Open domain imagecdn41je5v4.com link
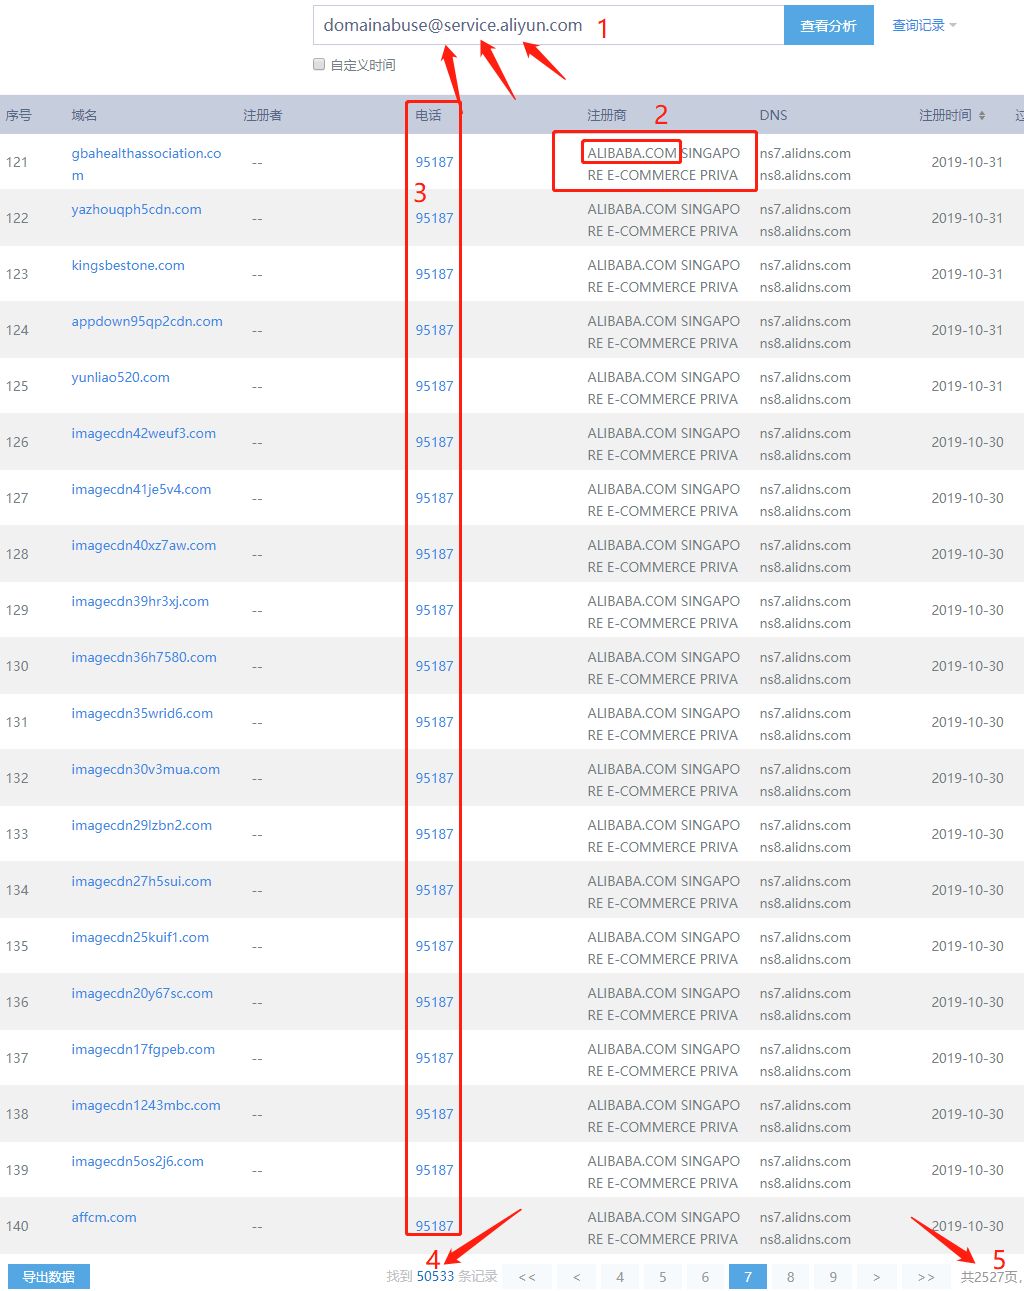The height and width of the screenshot is (1291, 1024). [x=141, y=489]
